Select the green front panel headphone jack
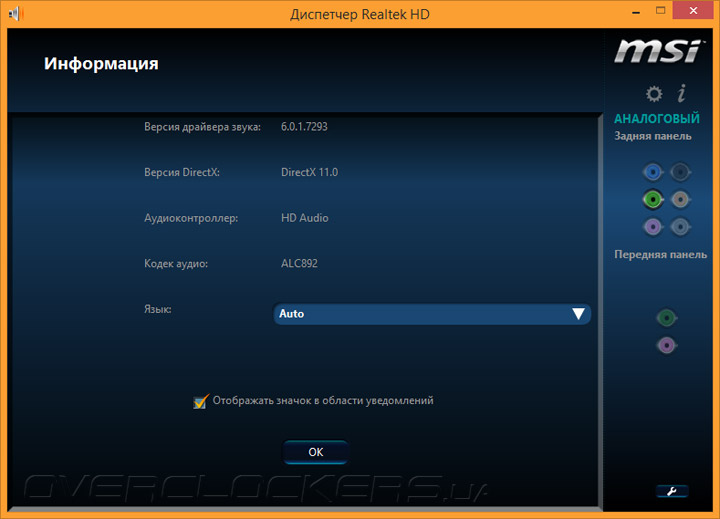Viewport: 720px width, 519px height. click(x=666, y=317)
